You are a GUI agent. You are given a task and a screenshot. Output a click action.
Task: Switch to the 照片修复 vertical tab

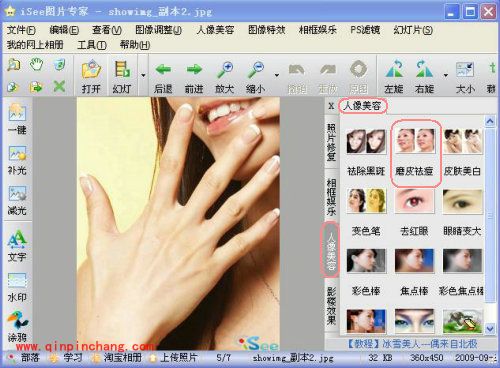coord(331,142)
